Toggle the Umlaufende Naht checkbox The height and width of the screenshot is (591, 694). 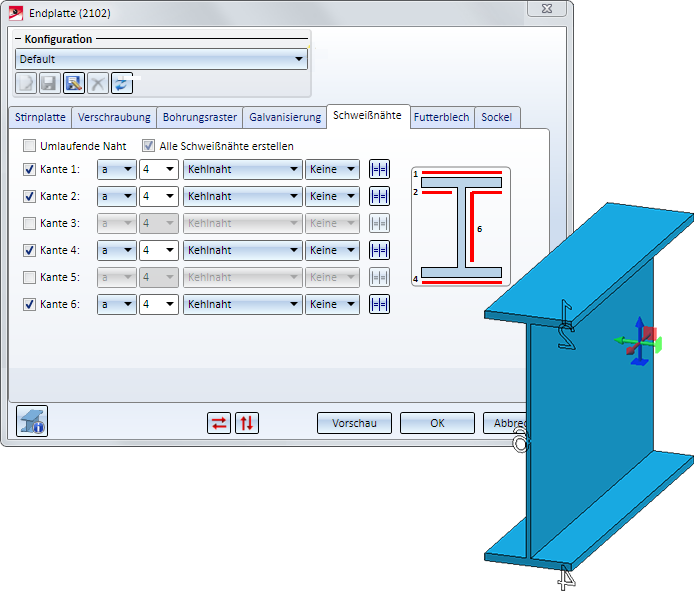(x=29, y=146)
